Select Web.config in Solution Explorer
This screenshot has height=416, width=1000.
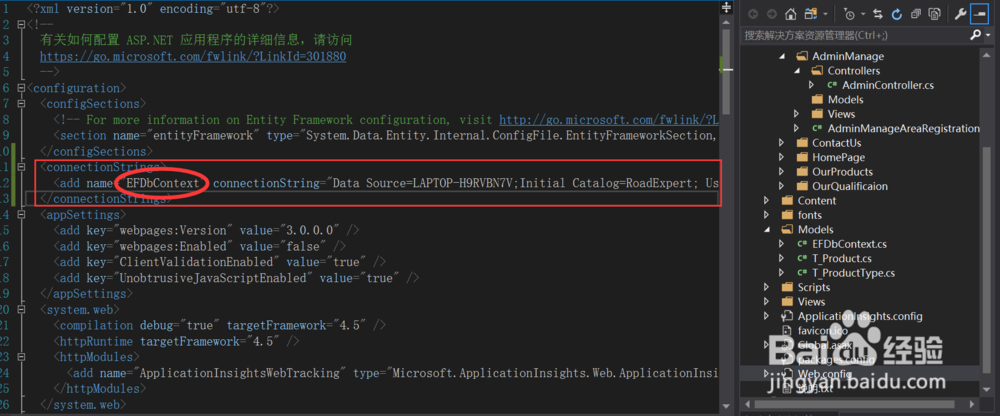click(x=823, y=373)
